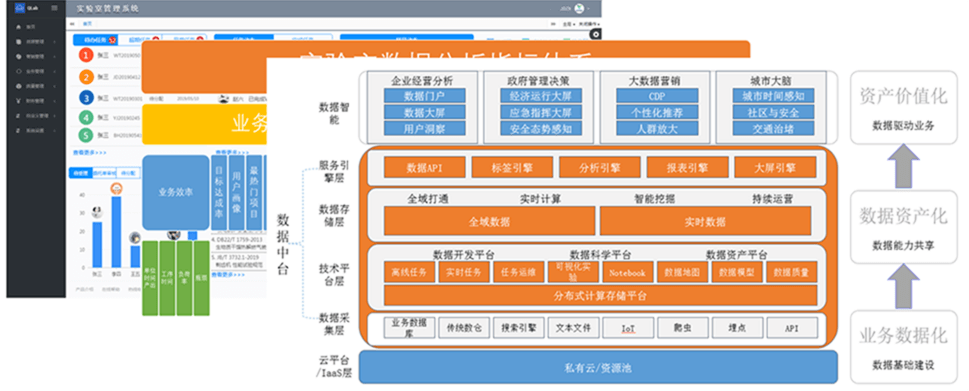Click the CDP box under 大数据营销
Viewport: 969px width, 391px height.
pyautogui.click(x=657, y=96)
